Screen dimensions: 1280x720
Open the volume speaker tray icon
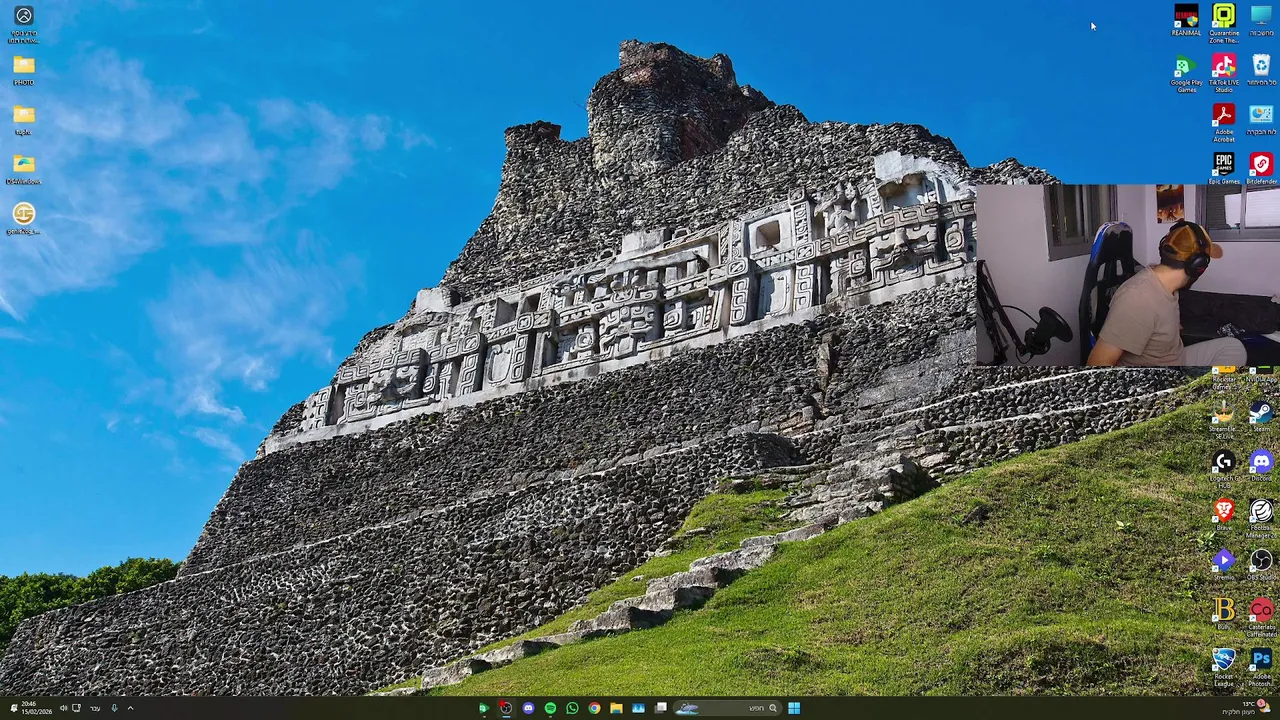tap(63, 708)
